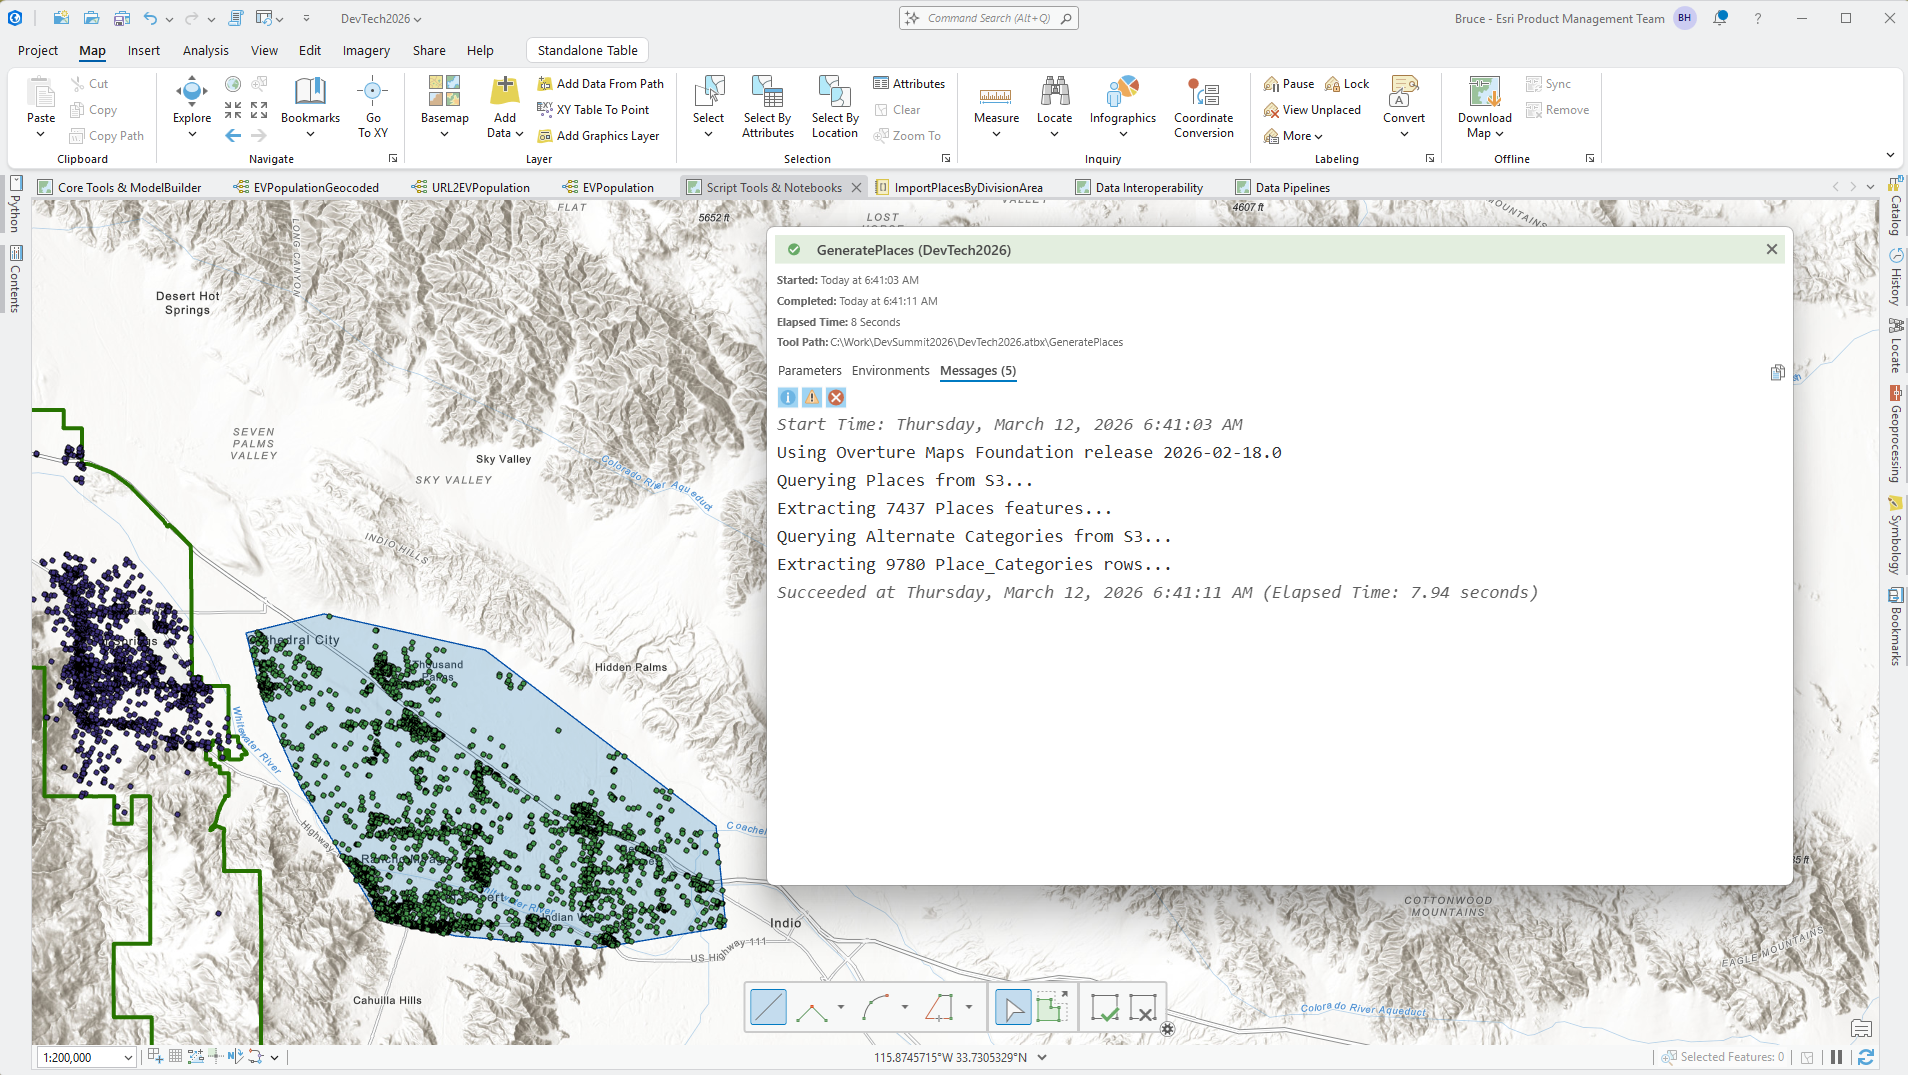Screen dimensions: 1908x1075
Task: Open notifications bell icon
Action: point(1721,18)
